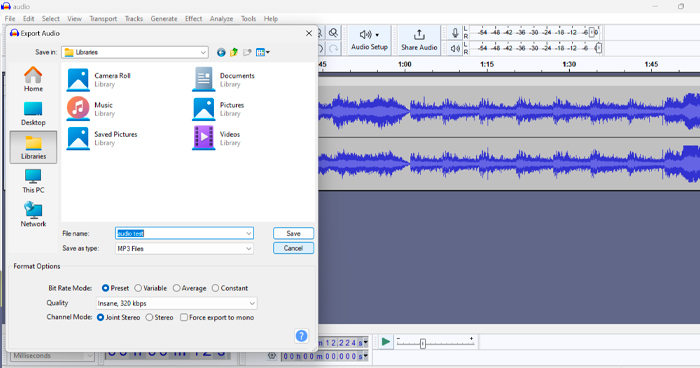Click the Redo arrow in Audacity toolbar
The image size is (700, 368).
[333, 48]
